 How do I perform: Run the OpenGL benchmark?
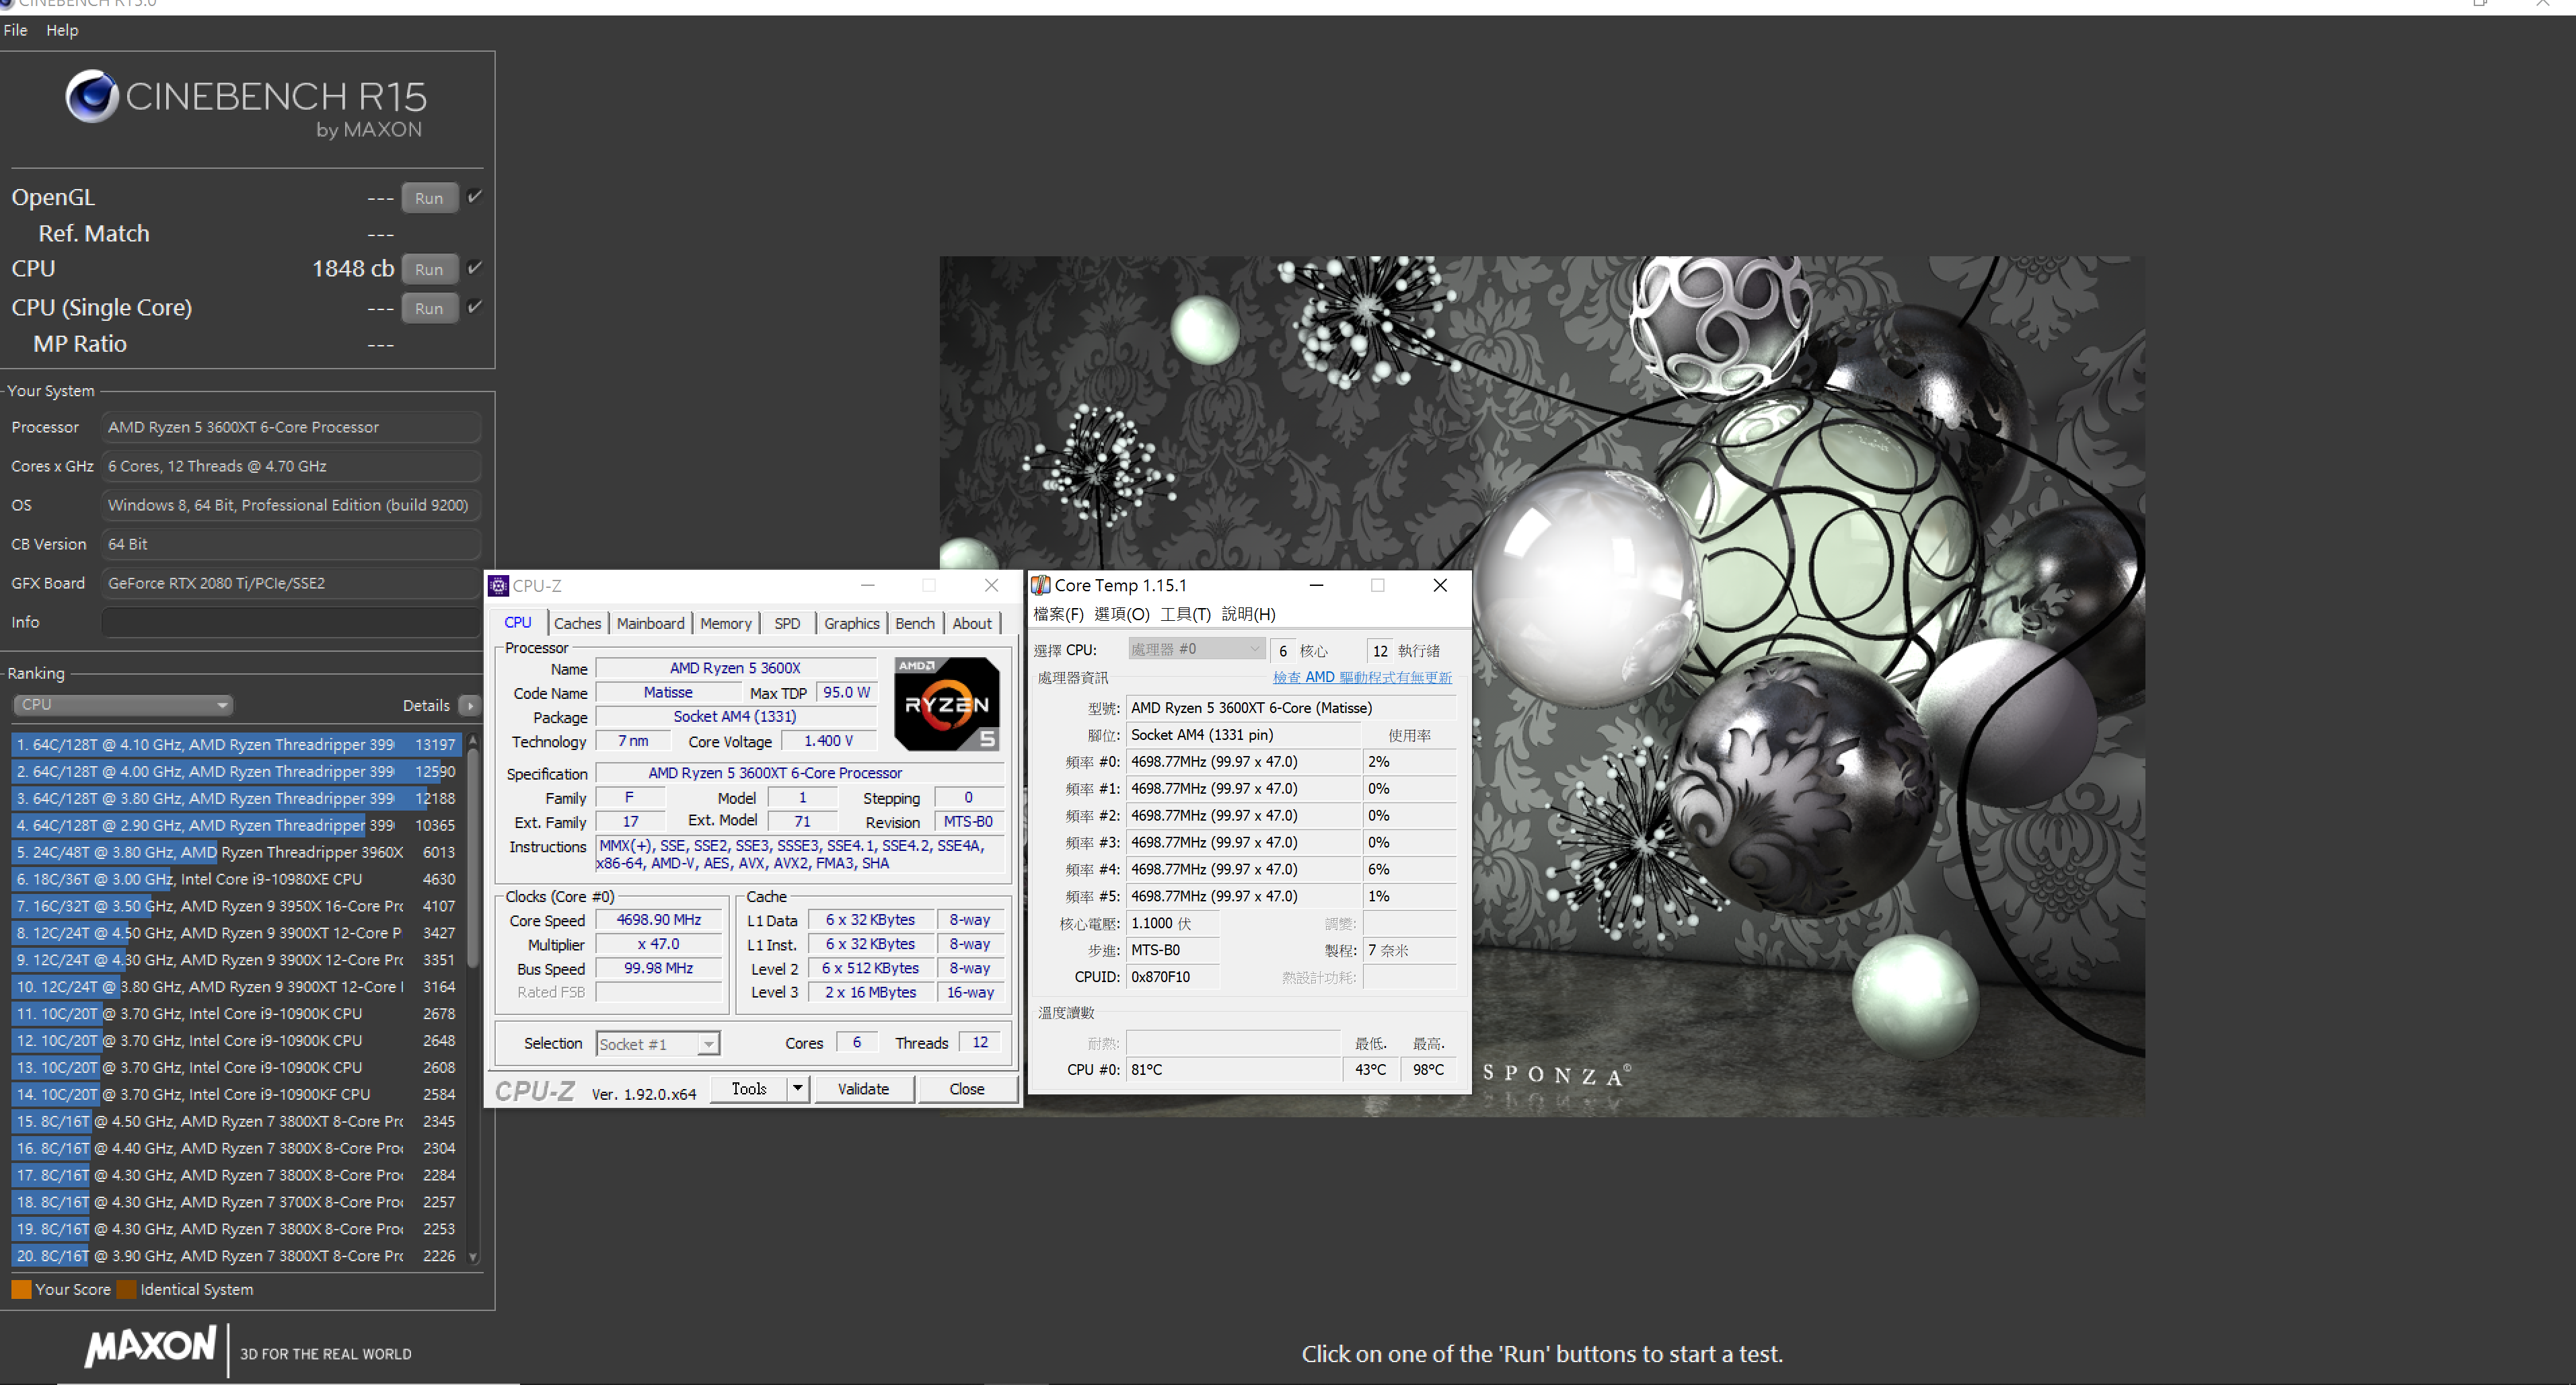click(x=429, y=197)
